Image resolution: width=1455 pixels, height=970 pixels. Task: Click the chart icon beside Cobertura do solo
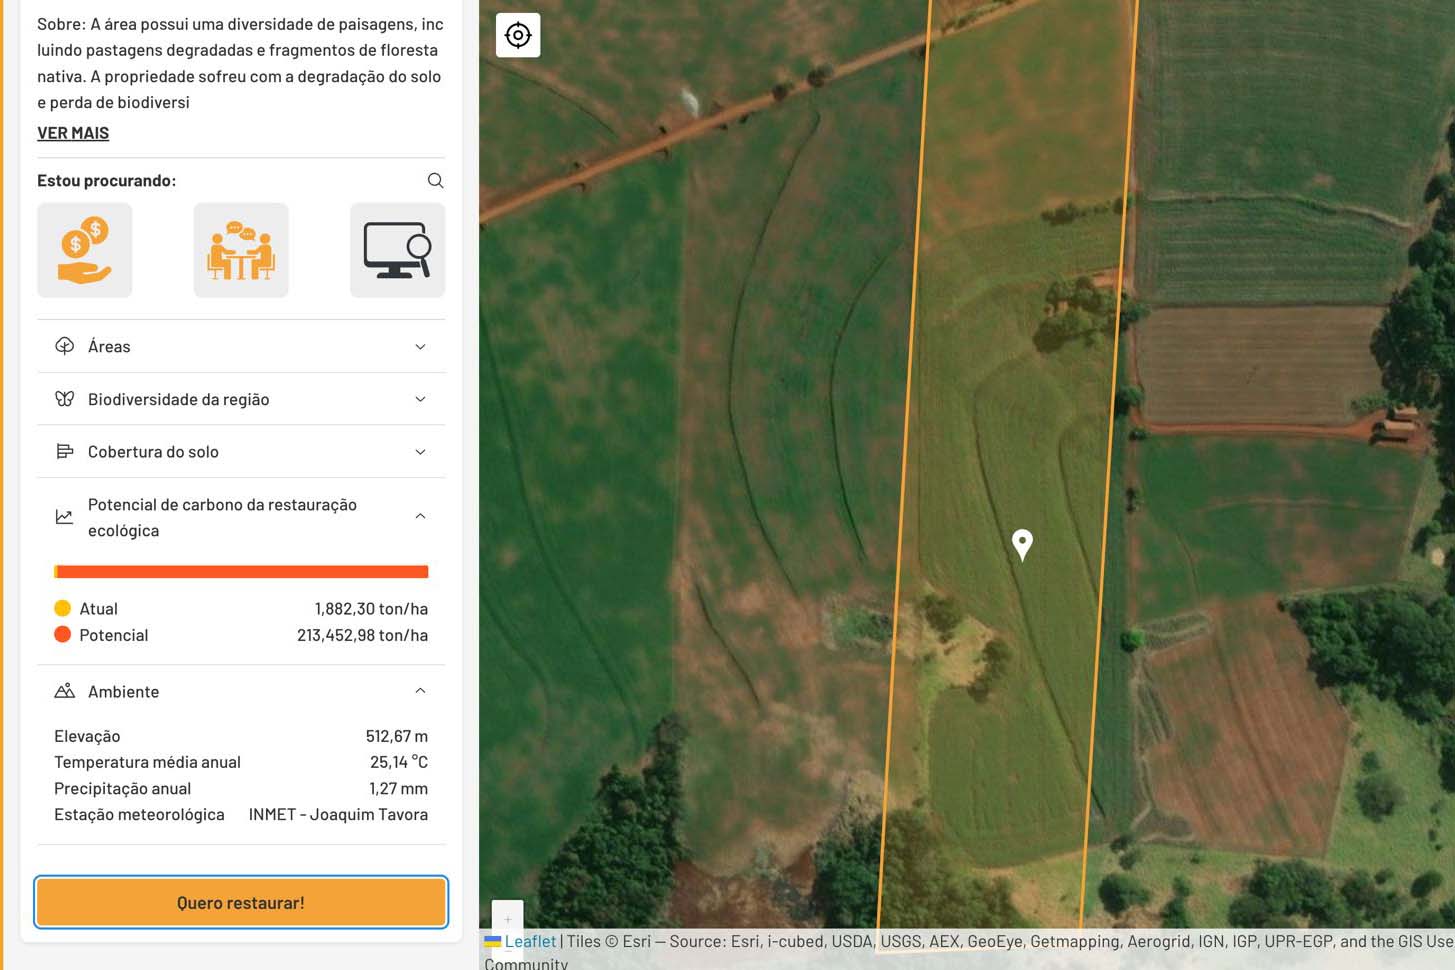tap(65, 451)
